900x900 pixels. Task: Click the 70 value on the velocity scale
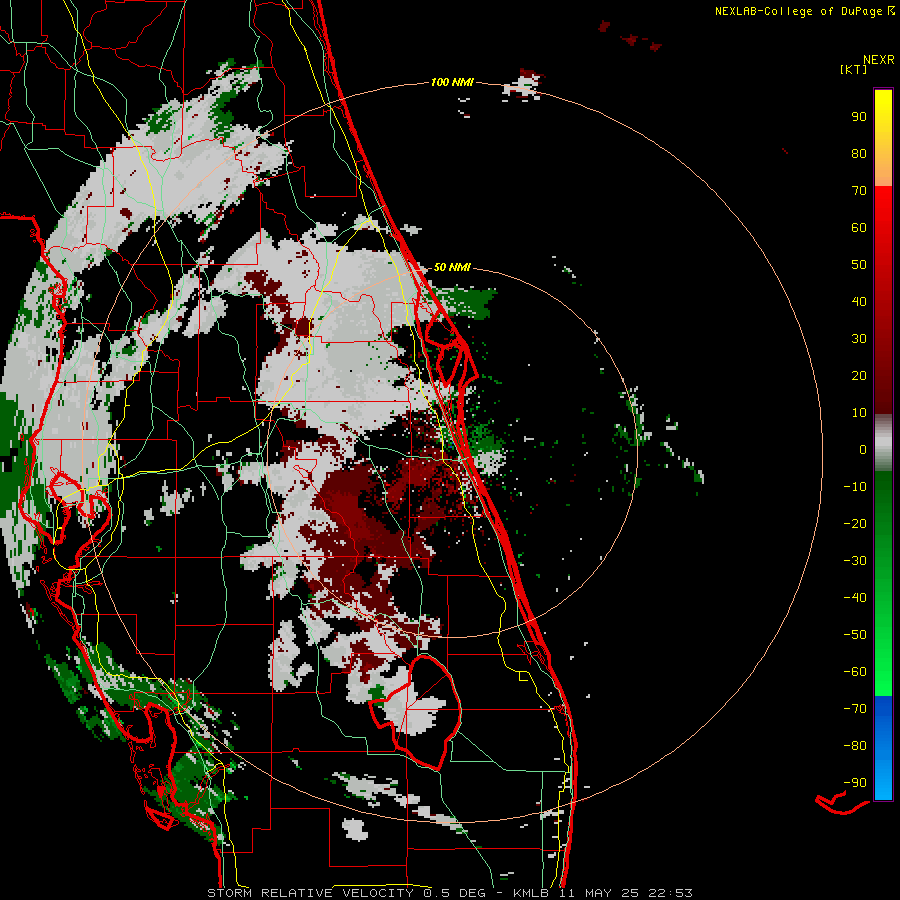click(x=859, y=191)
